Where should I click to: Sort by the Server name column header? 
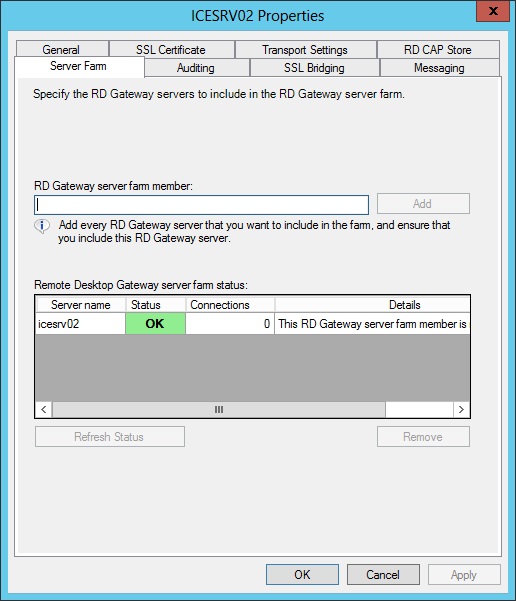point(81,305)
